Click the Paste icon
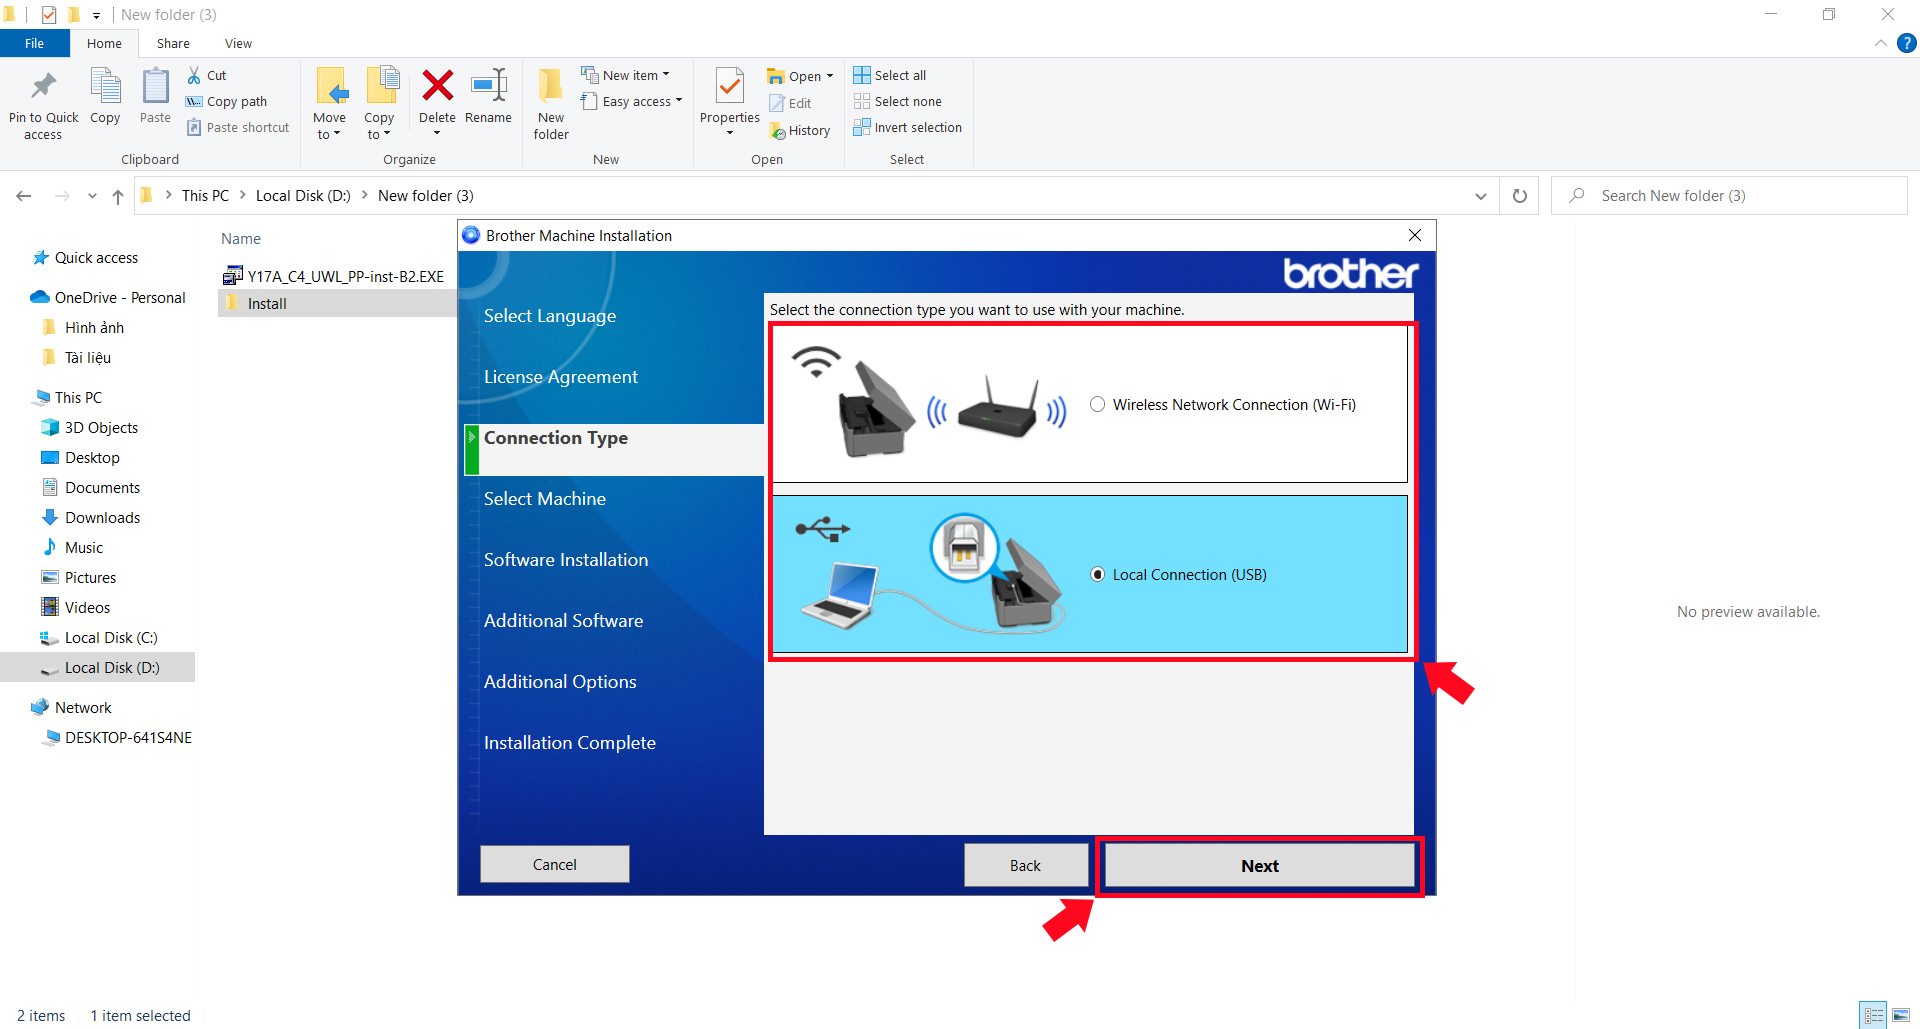The width and height of the screenshot is (1920, 1029). point(155,100)
